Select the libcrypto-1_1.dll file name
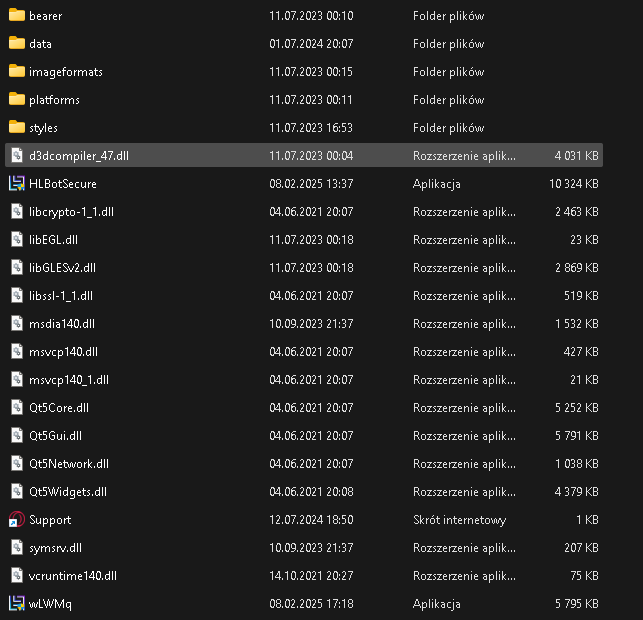643x620 pixels. [71, 212]
